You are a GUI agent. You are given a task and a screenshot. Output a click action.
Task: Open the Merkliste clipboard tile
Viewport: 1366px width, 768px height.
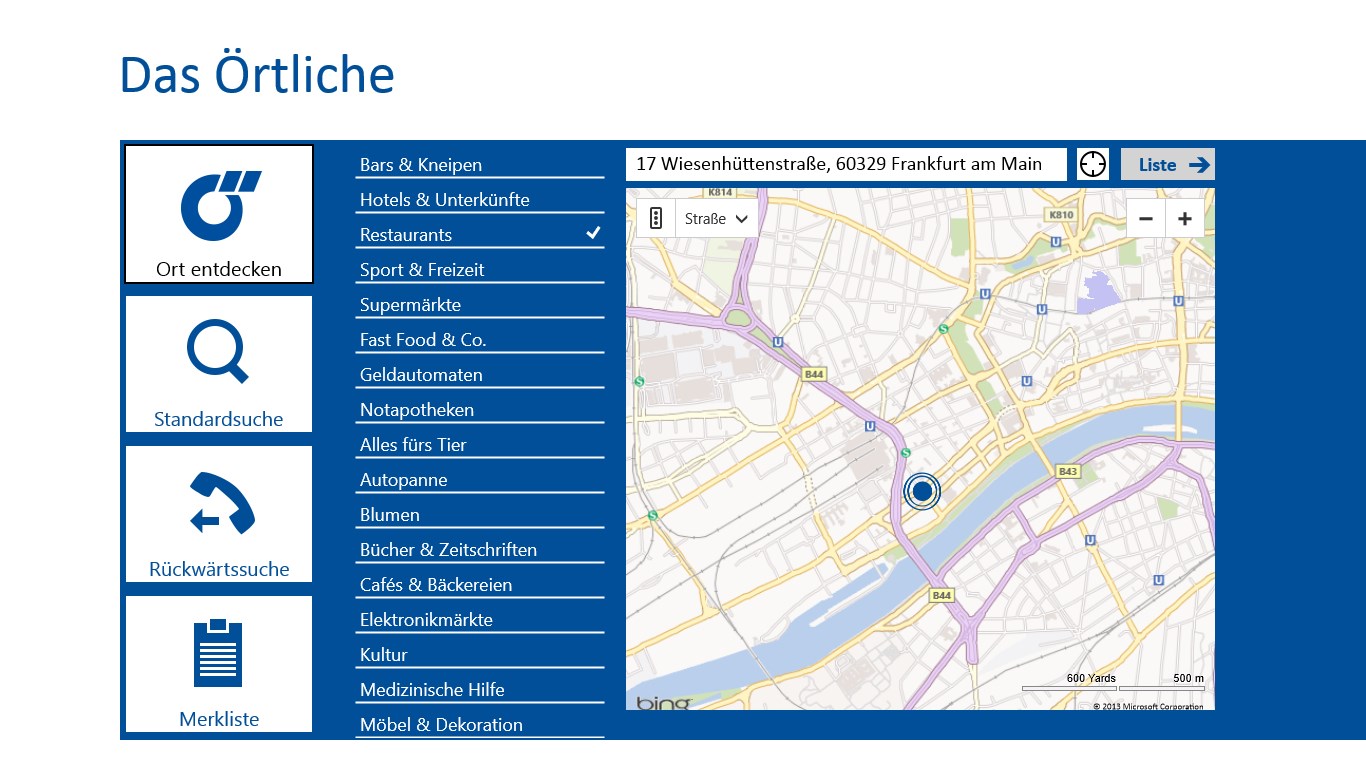[219, 664]
